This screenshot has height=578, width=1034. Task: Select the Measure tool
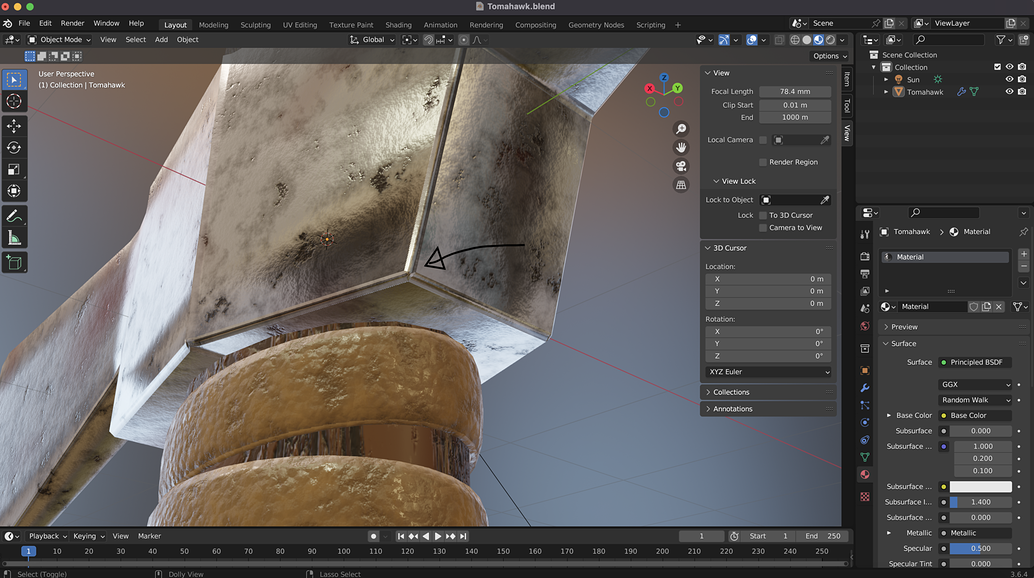point(14,238)
